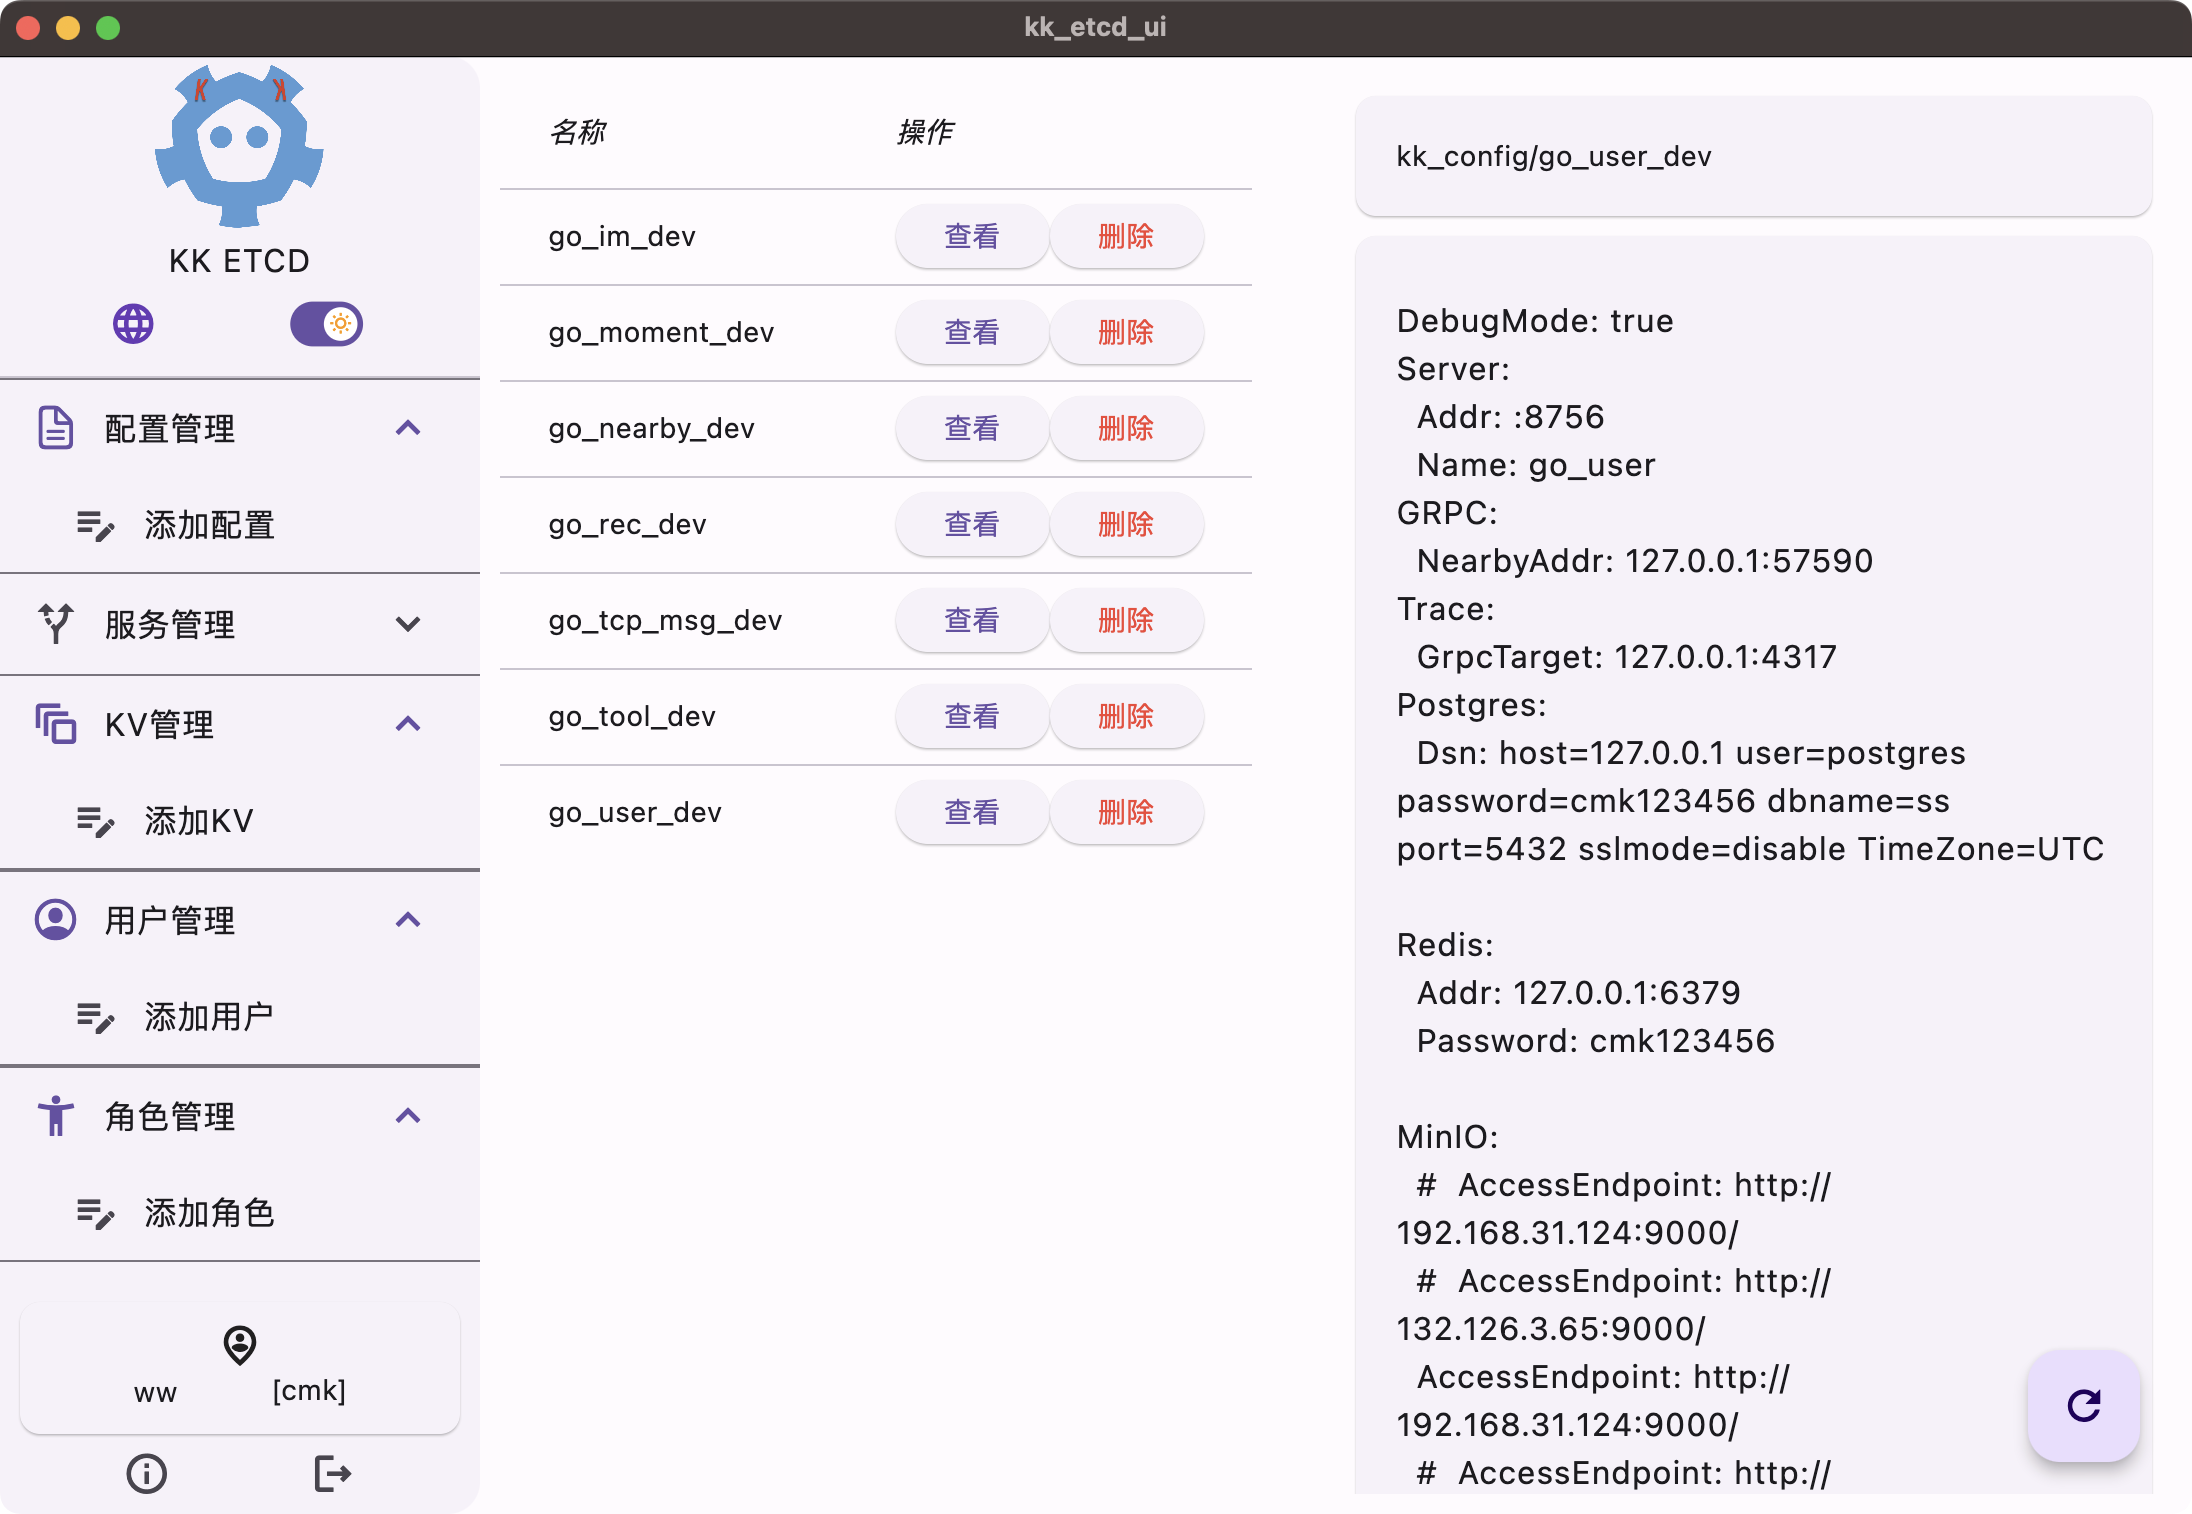The width and height of the screenshot is (2192, 1514).
Task: Click the user location pin icon
Action: pyautogui.click(x=240, y=1345)
